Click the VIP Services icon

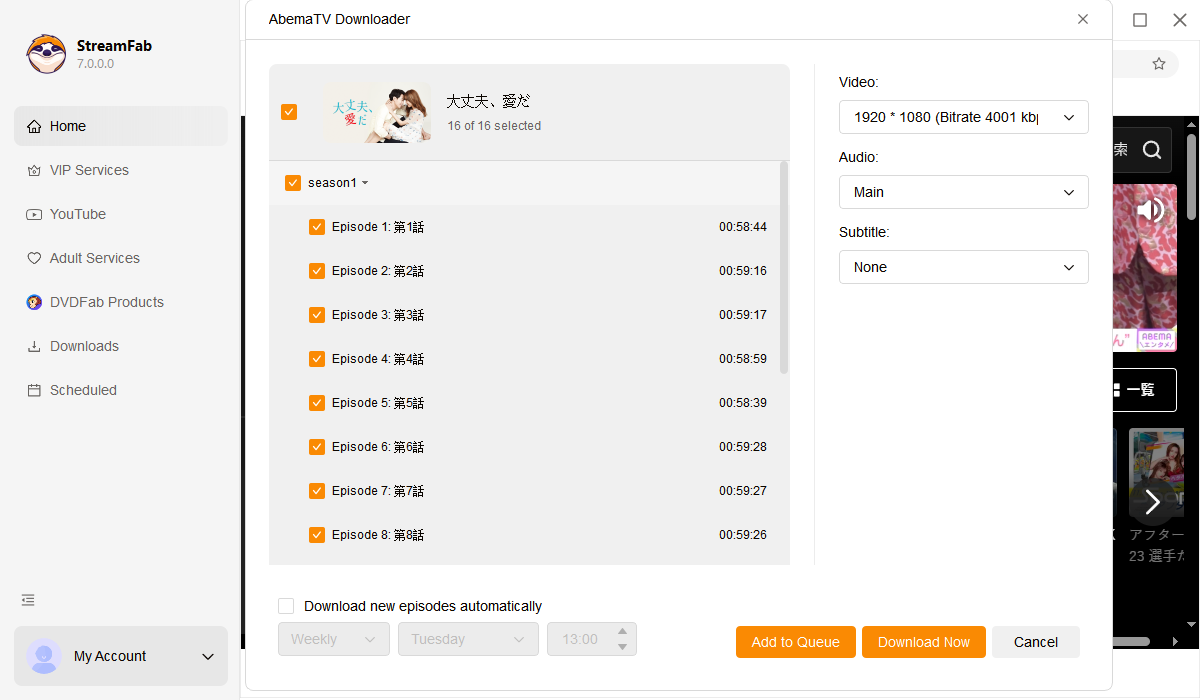pos(34,170)
